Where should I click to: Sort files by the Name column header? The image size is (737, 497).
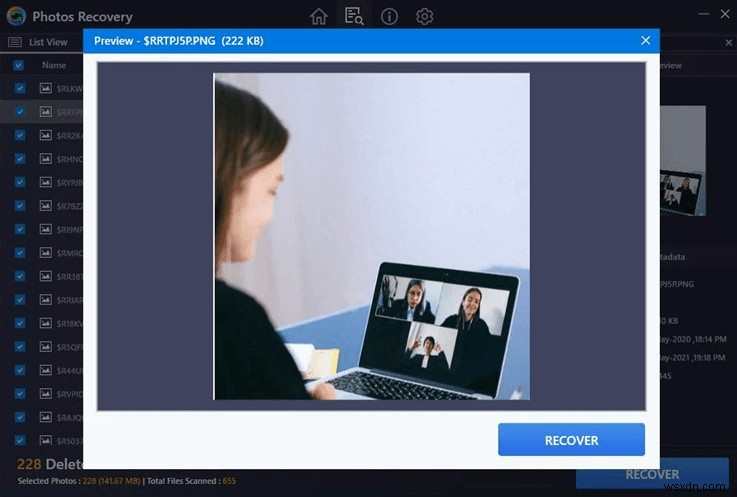54,65
